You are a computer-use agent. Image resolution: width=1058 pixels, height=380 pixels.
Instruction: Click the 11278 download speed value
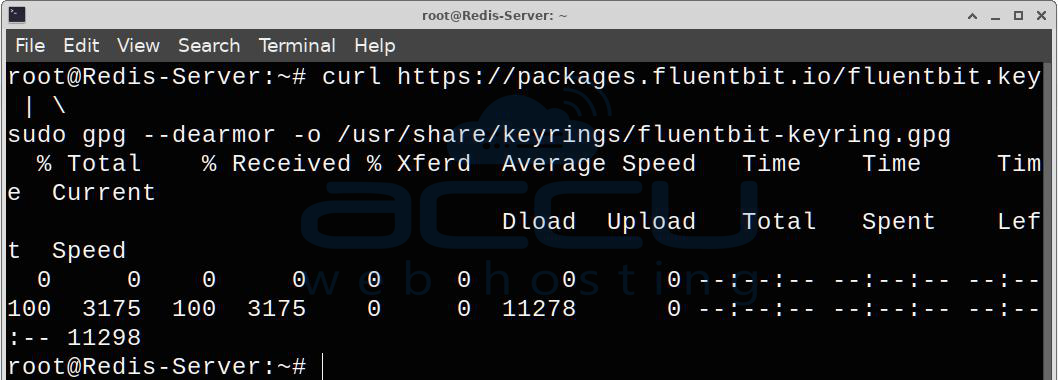[539, 309]
